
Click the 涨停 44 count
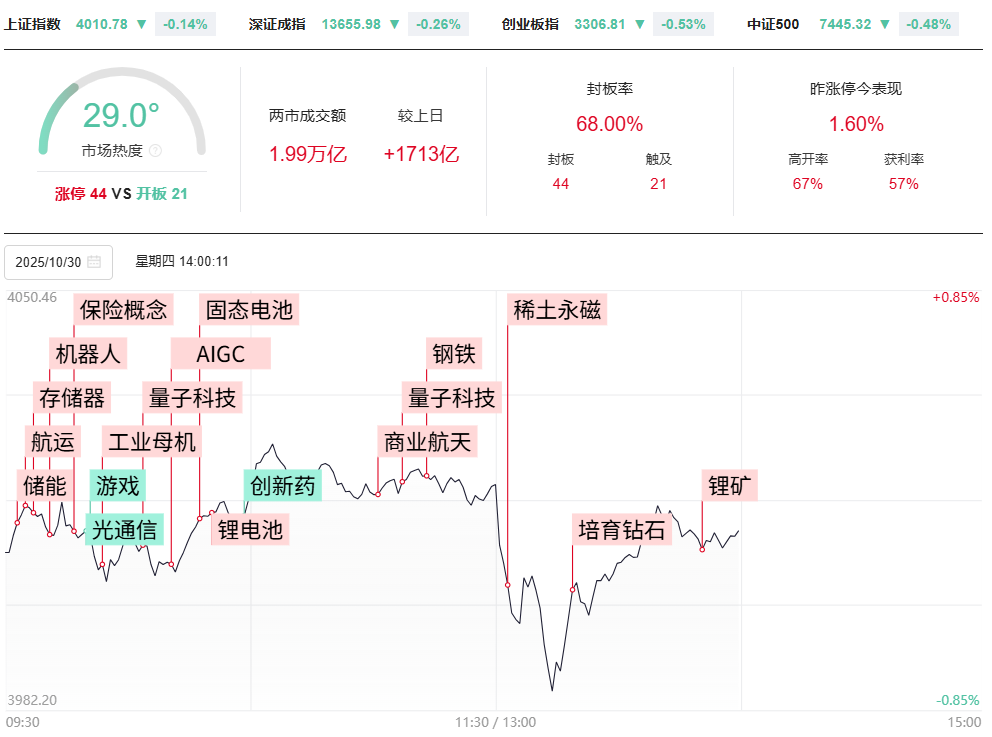(80, 194)
